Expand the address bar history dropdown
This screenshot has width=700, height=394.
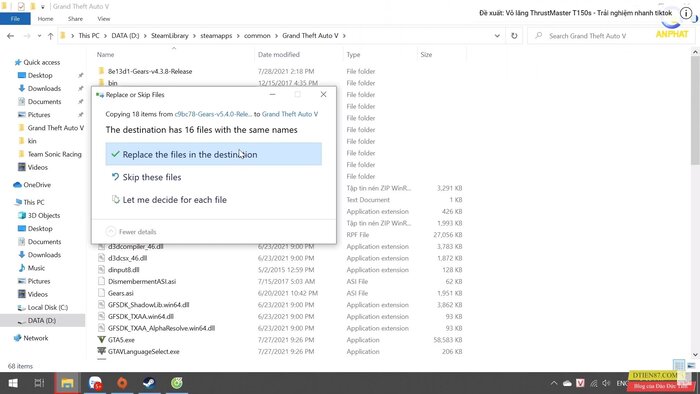[x=497, y=36]
